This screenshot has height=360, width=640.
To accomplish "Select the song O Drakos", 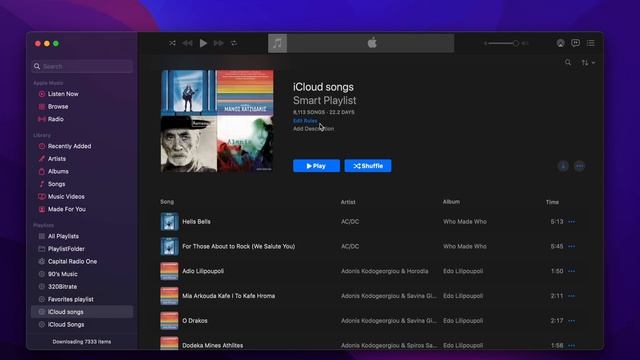I will [x=195, y=321].
